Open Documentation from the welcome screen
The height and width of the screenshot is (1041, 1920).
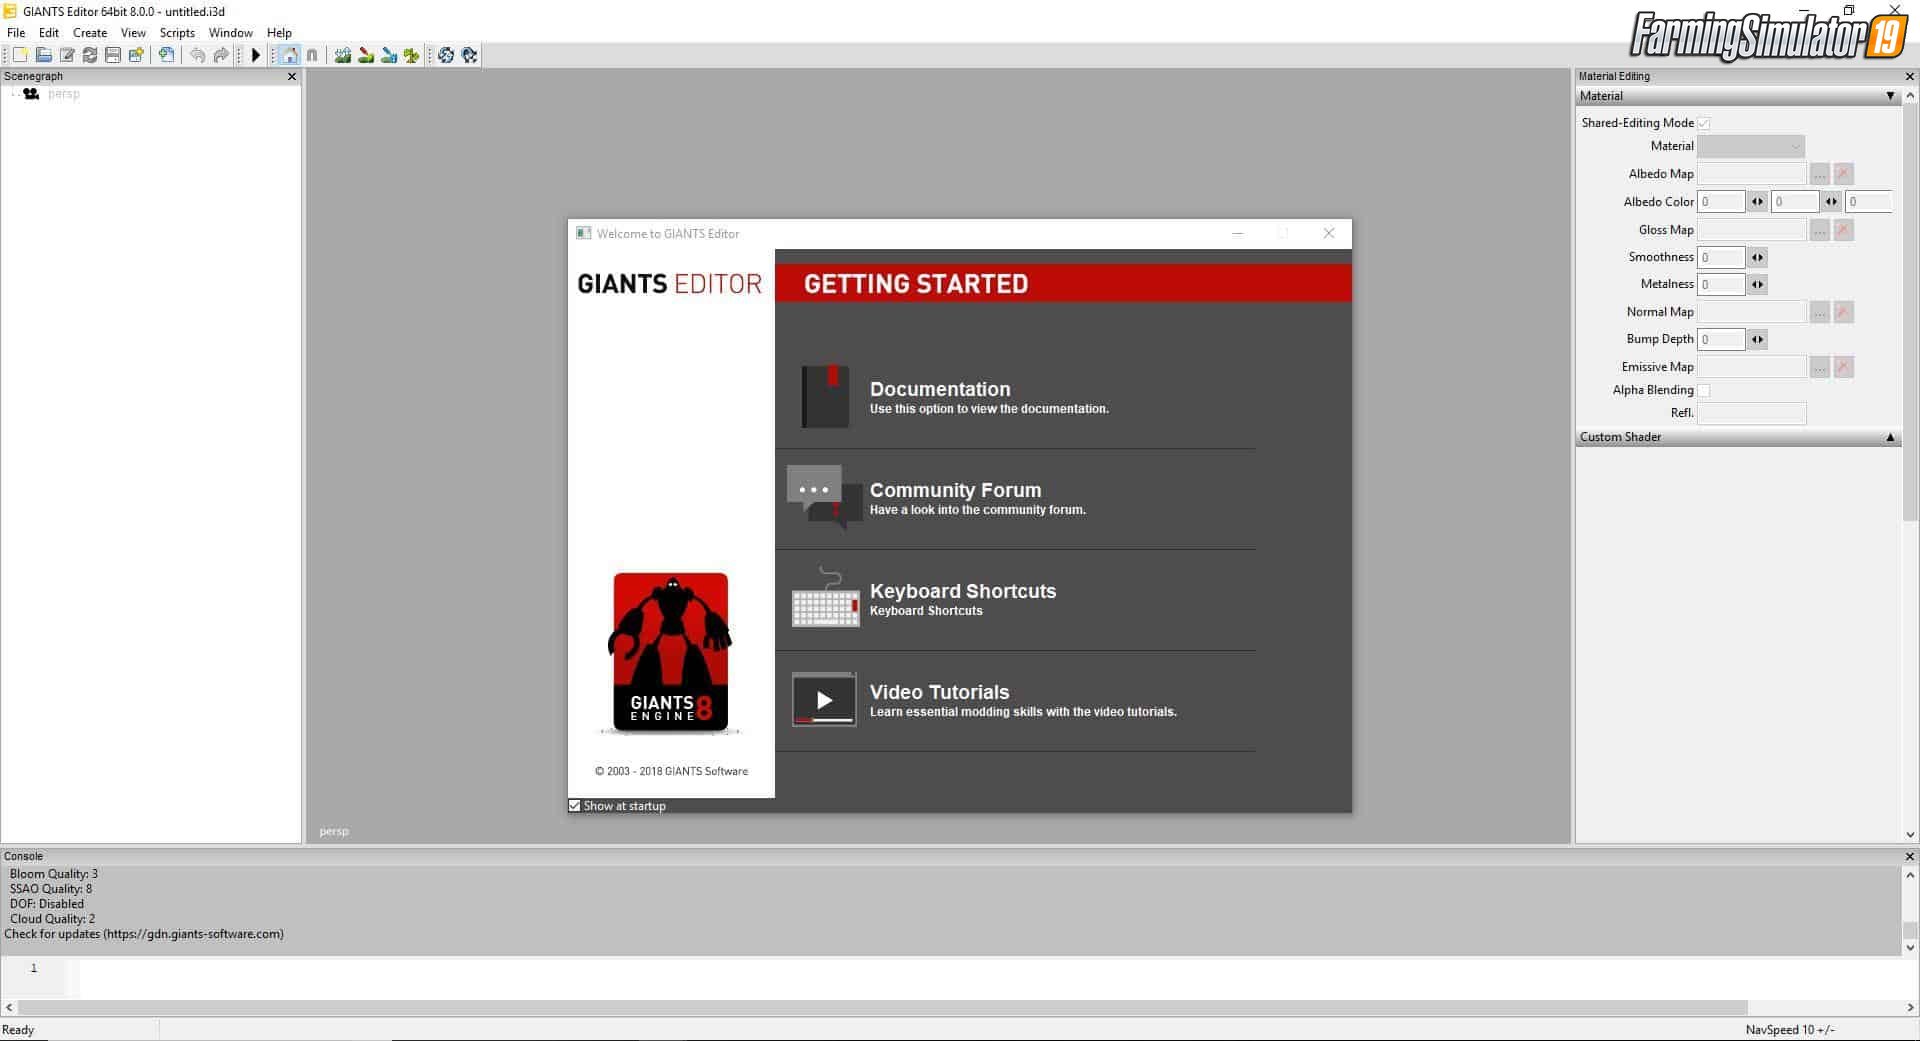pyautogui.click(x=939, y=389)
